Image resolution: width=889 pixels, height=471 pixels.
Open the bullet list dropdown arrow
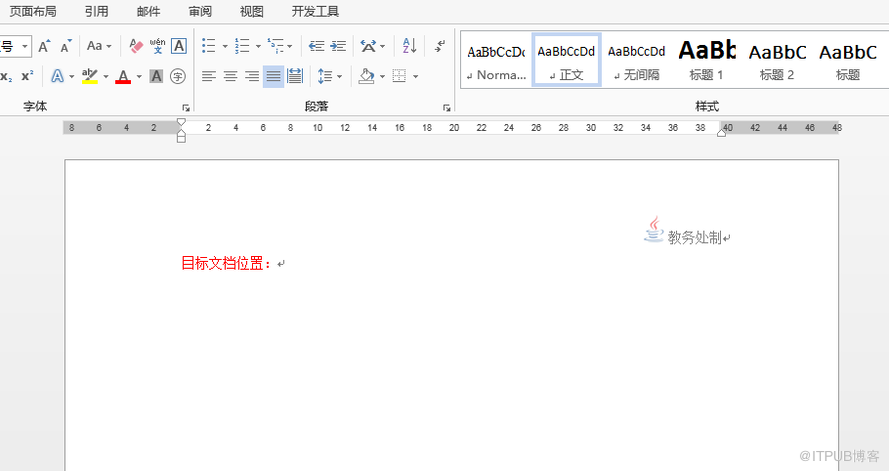click(x=224, y=46)
